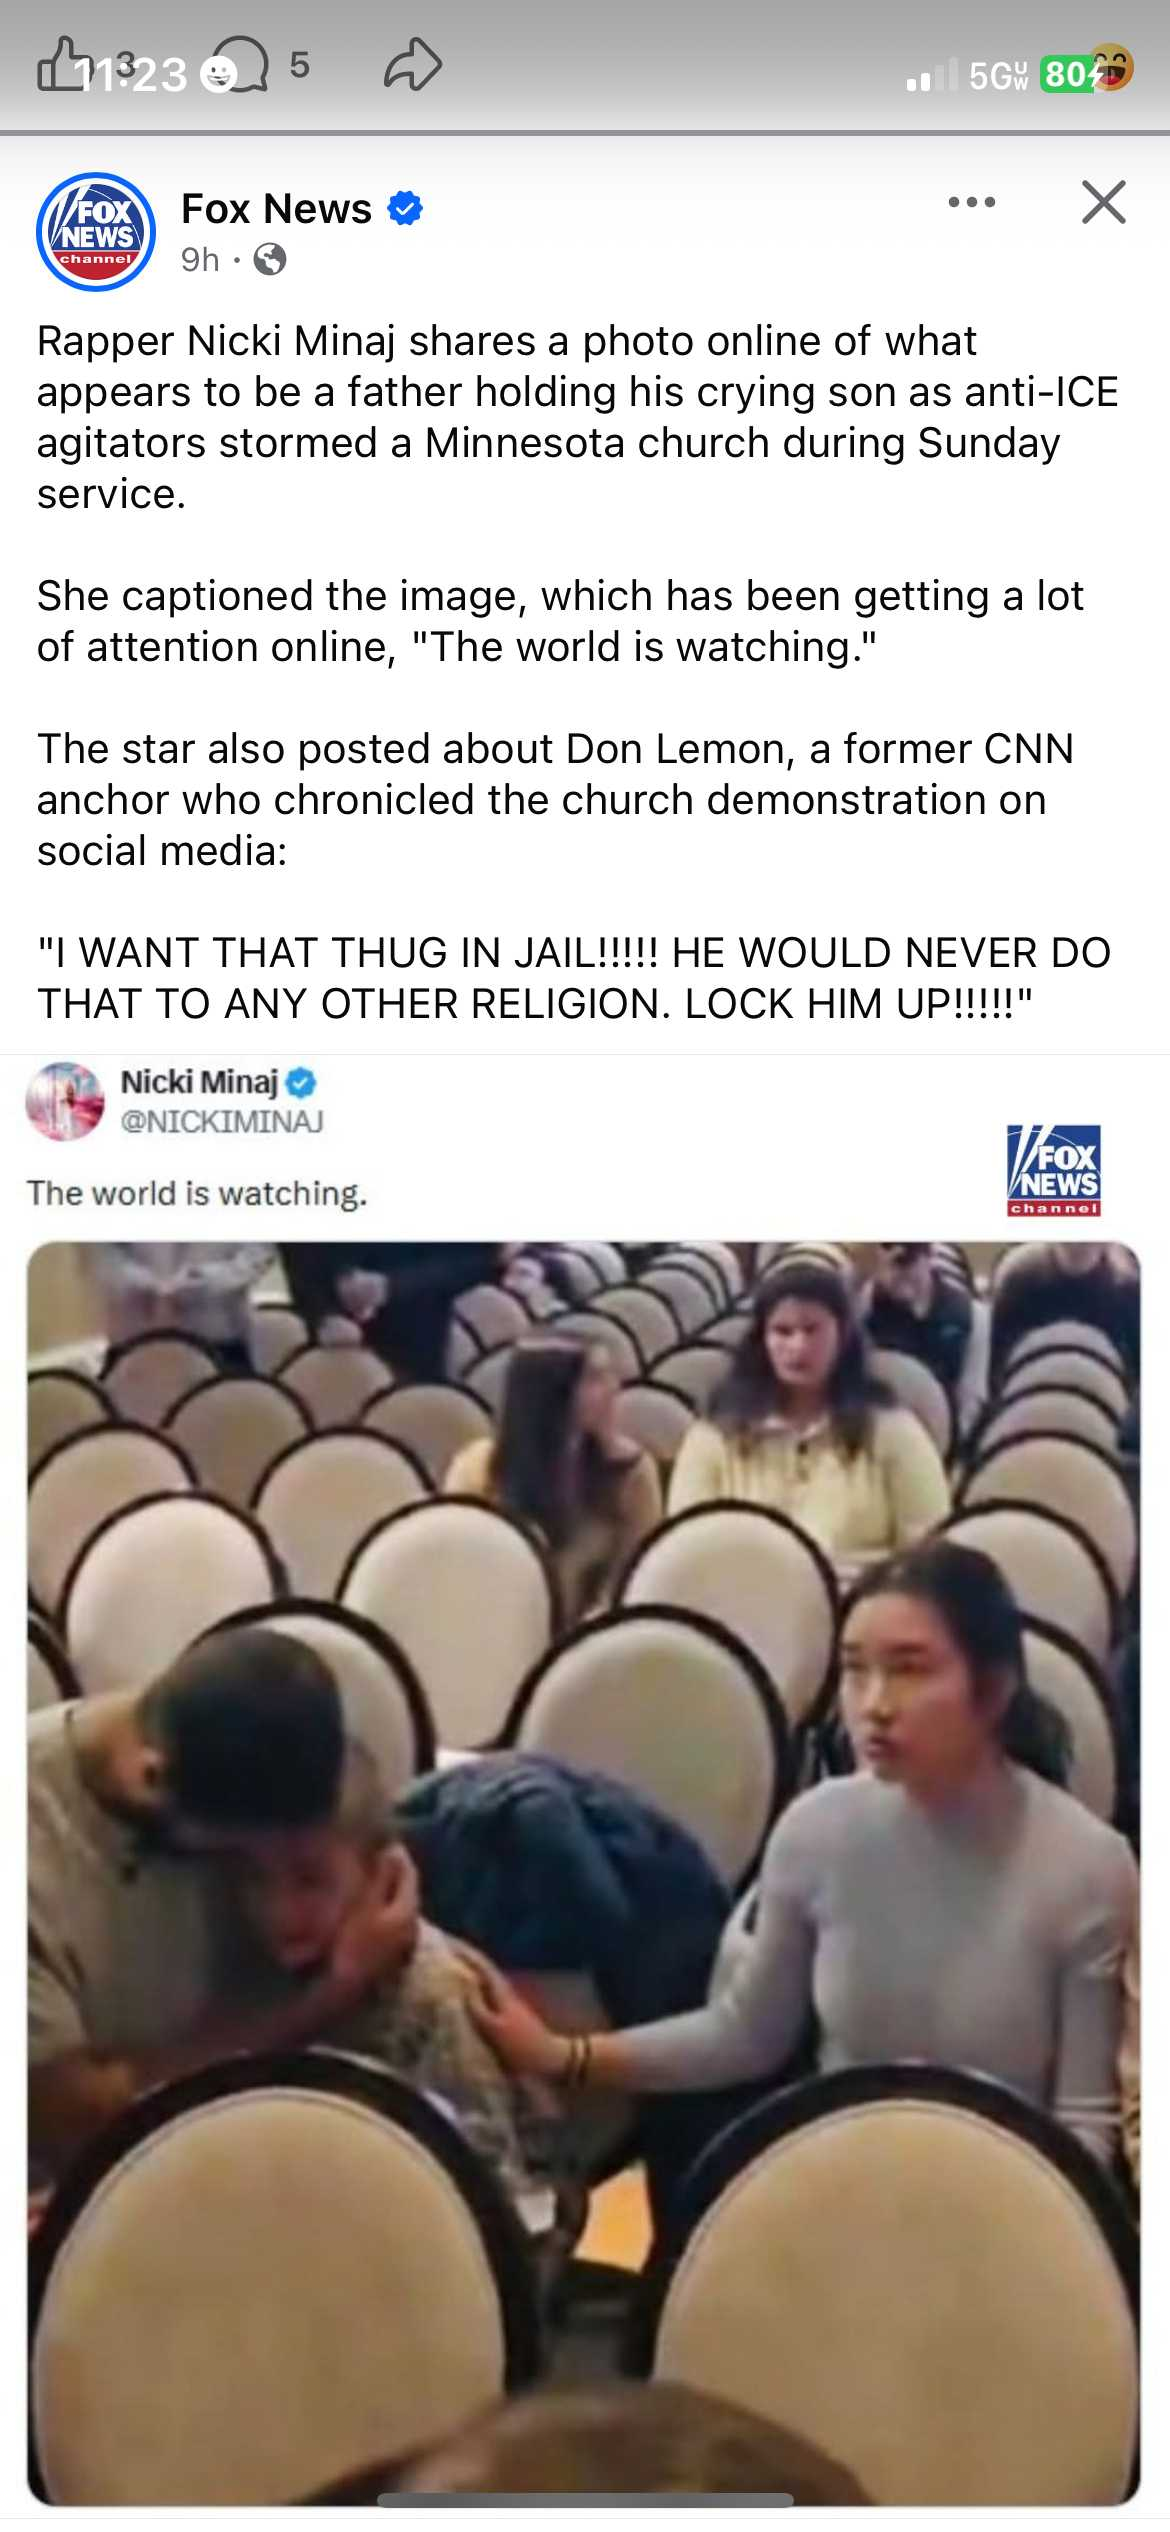Tap Fox News blue verified badge
1170x2532 pixels.
[x=405, y=209]
